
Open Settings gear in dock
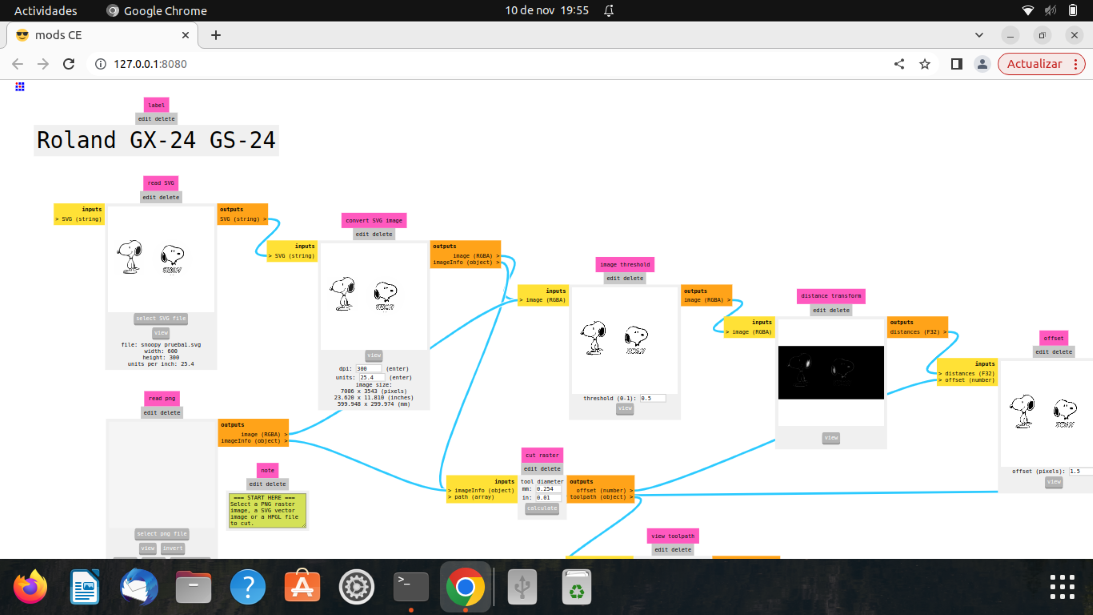(356, 586)
